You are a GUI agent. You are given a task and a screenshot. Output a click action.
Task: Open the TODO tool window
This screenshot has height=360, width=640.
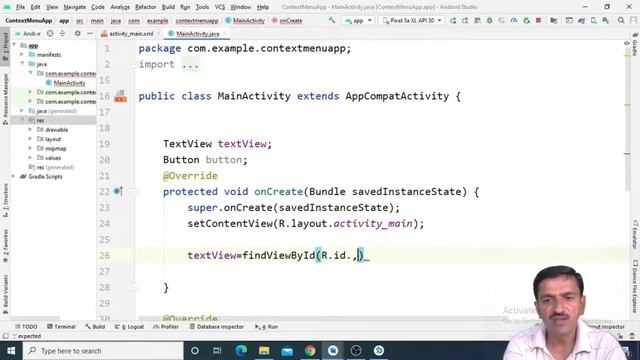pos(26,327)
